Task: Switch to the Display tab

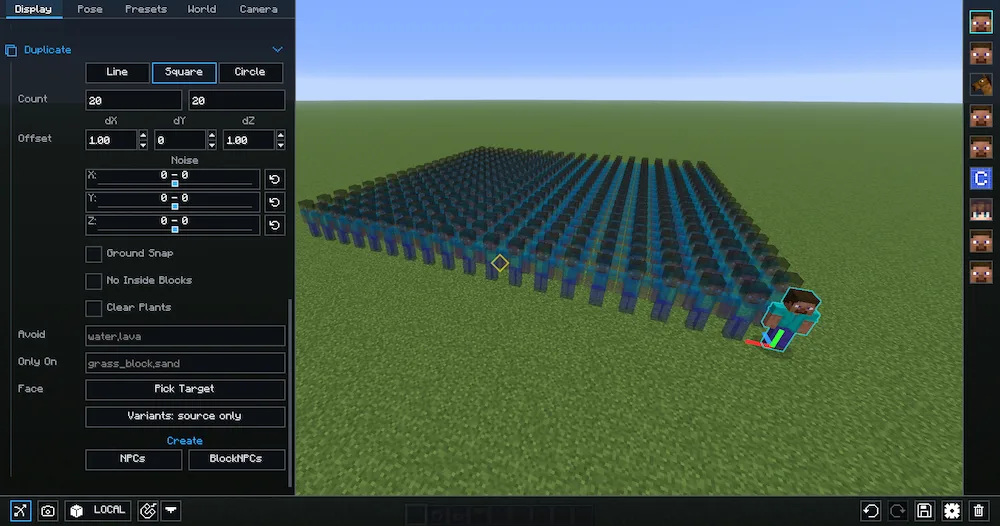Action: [x=33, y=9]
